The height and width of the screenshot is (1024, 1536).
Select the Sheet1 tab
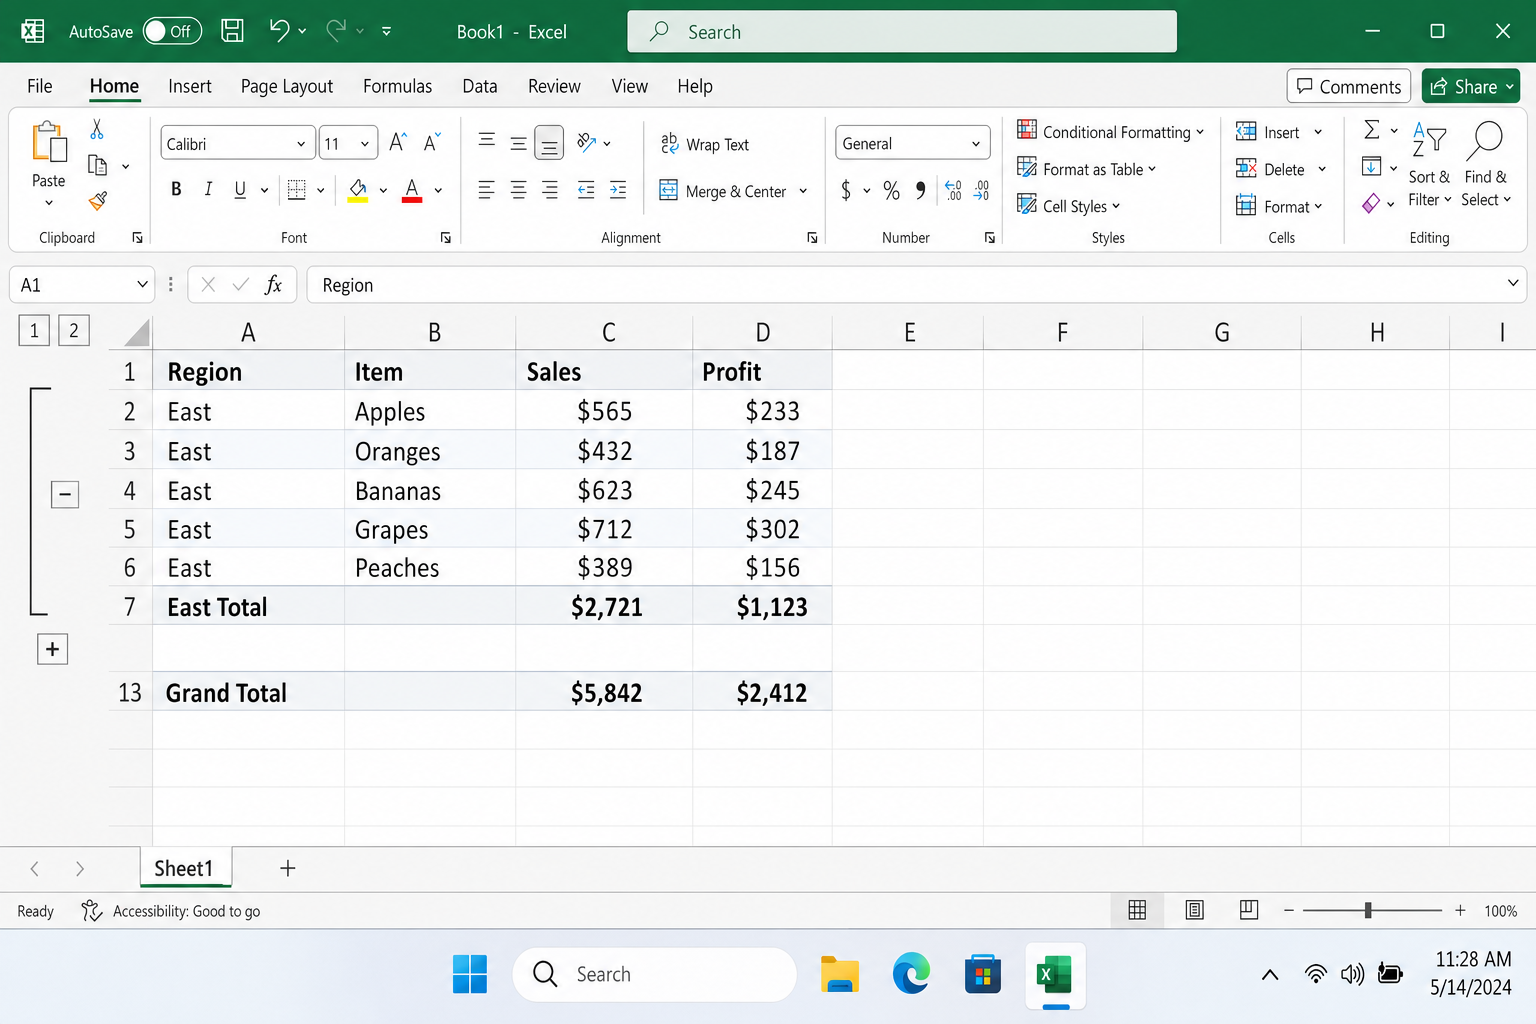(185, 868)
